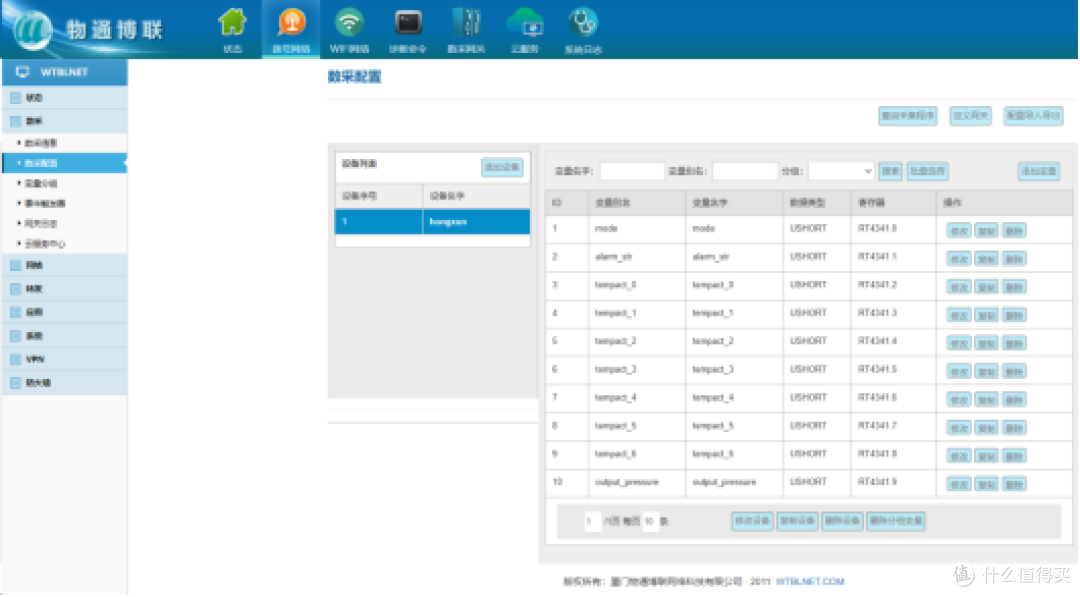This screenshot has height=597, width=1080.
Task: Click the delete group variables button
Action: click(x=895, y=521)
